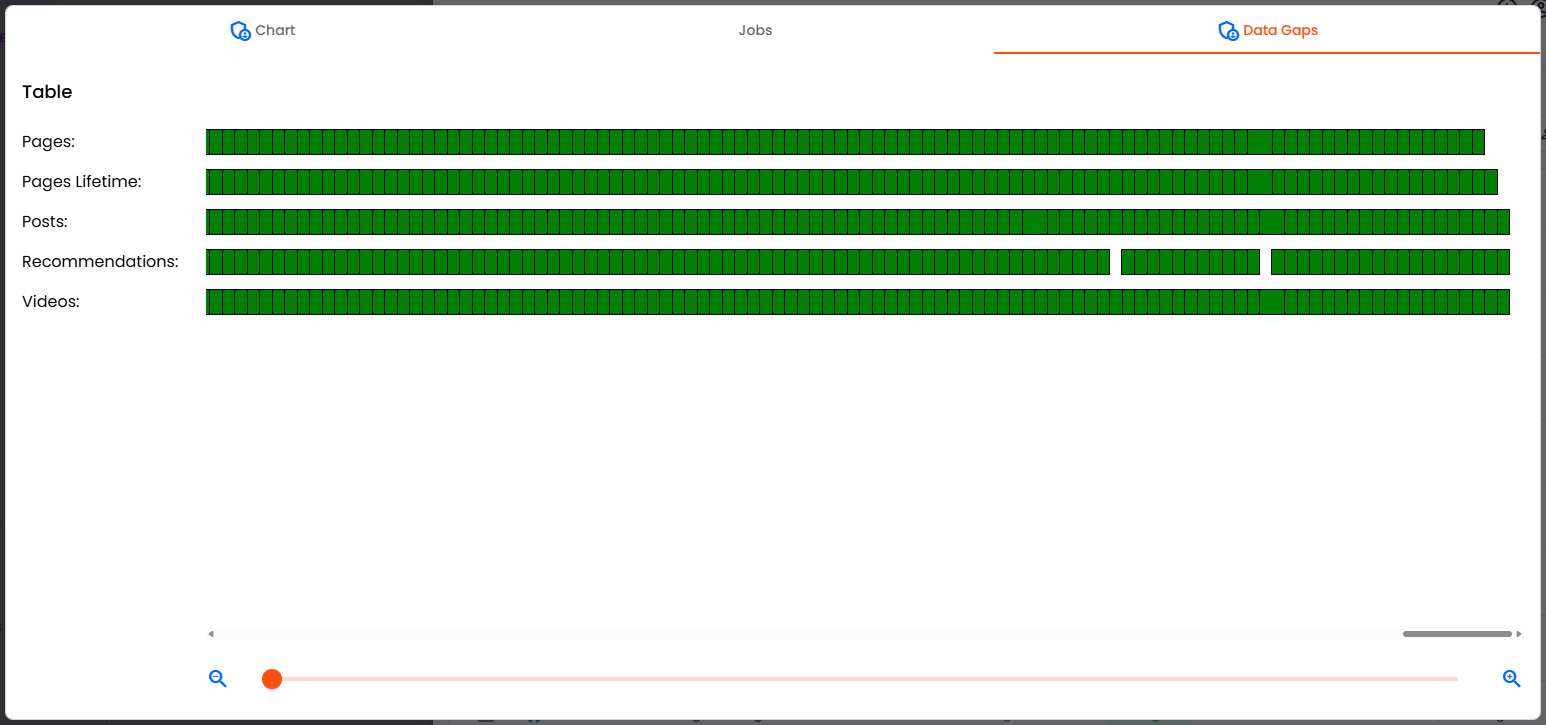Click the shield icon beside Data Gaps
The width and height of the screenshot is (1546, 725).
point(1228,31)
